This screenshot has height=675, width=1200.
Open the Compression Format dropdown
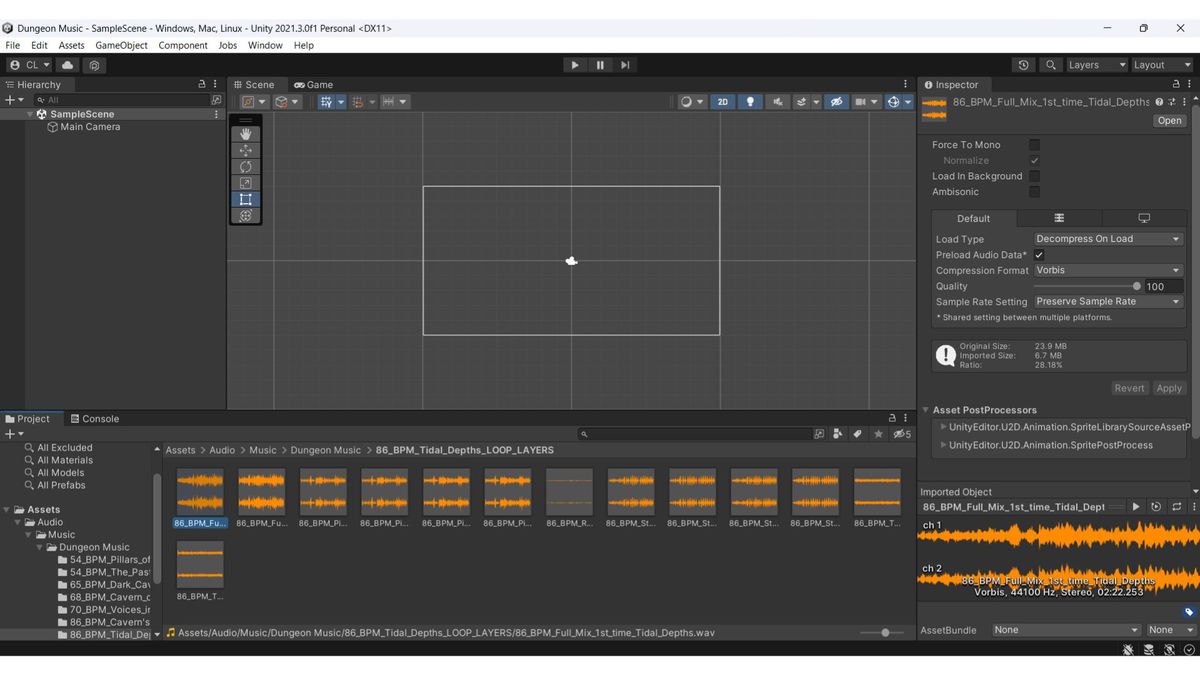pos(1107,270)
